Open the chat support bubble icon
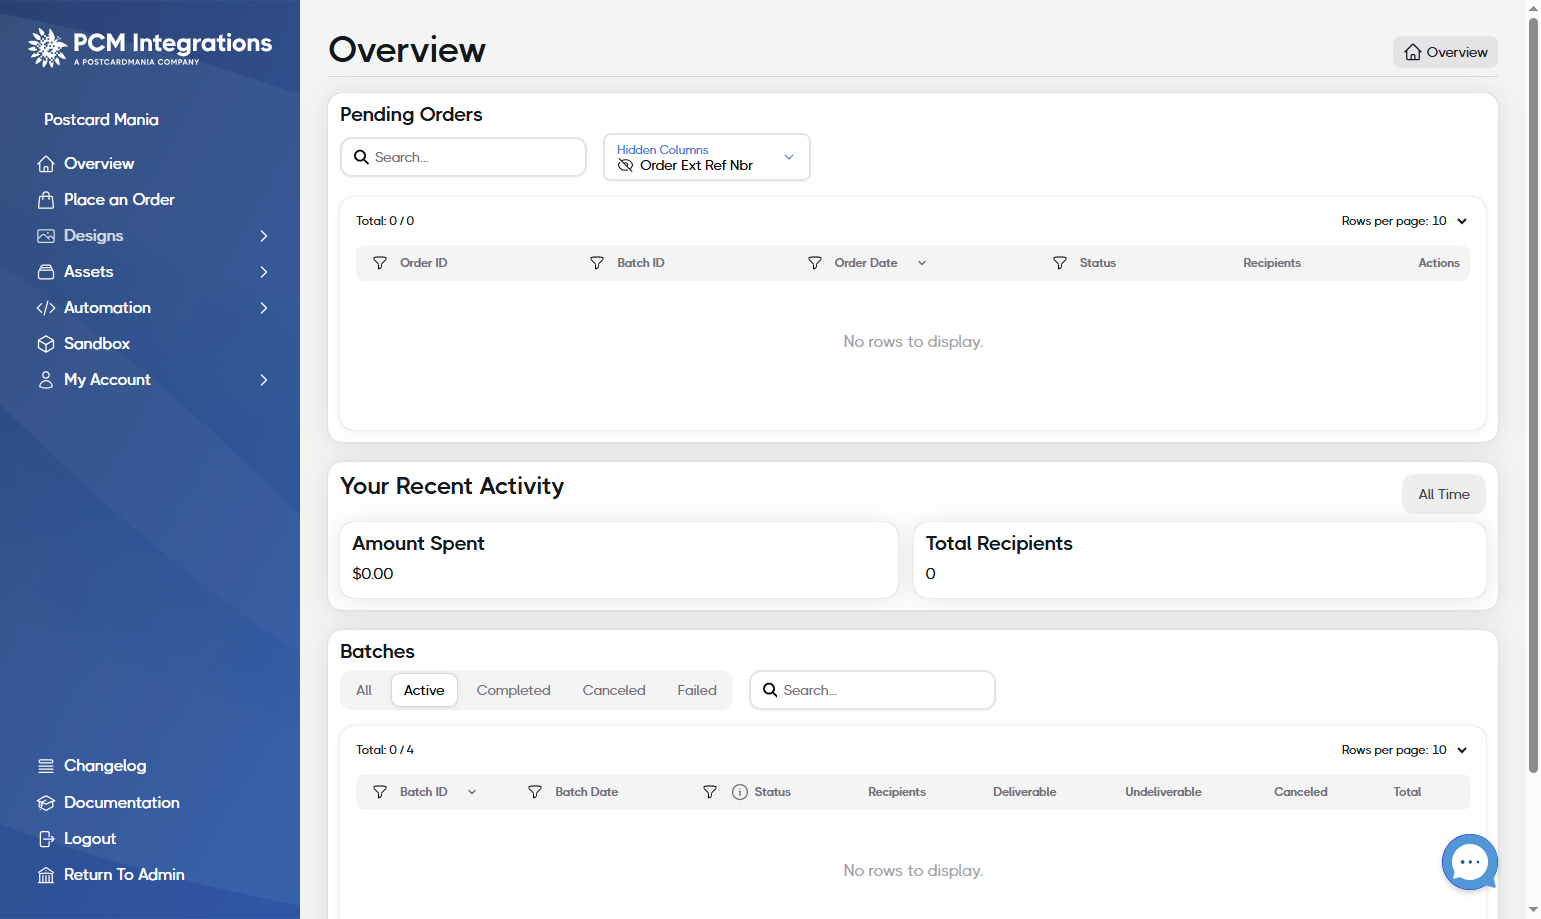Screen dimensions: 1541x919 coord(1469,862)
